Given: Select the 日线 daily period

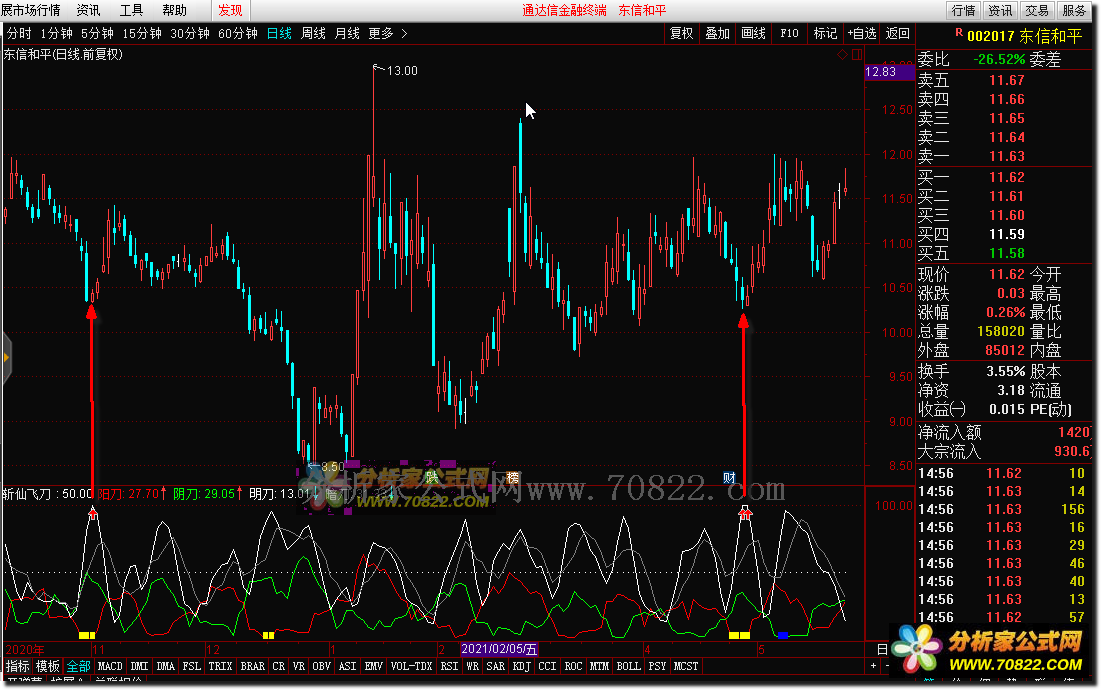Looking at the screenshot, I should pyautogui.click(x=279, y=33).
